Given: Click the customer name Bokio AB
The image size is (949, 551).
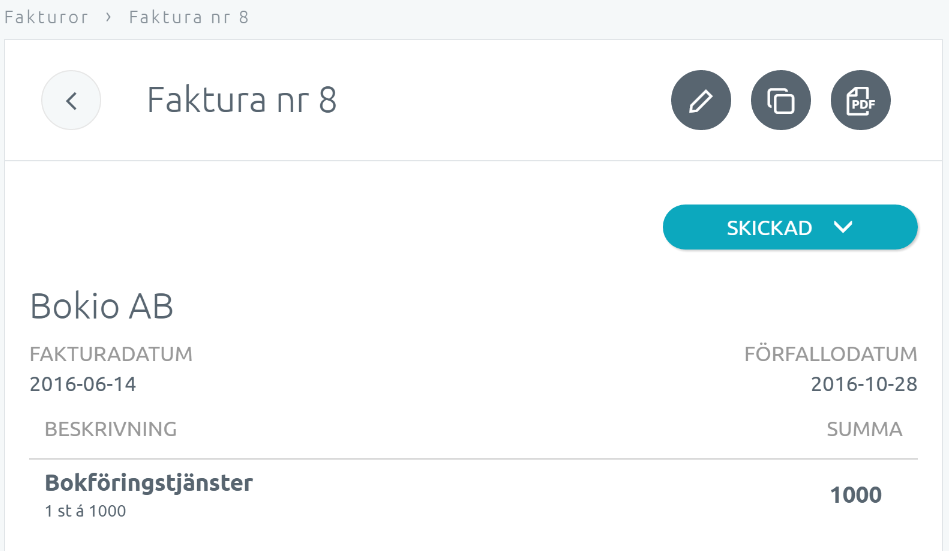Looking at the screenshot, I should 102,306.
